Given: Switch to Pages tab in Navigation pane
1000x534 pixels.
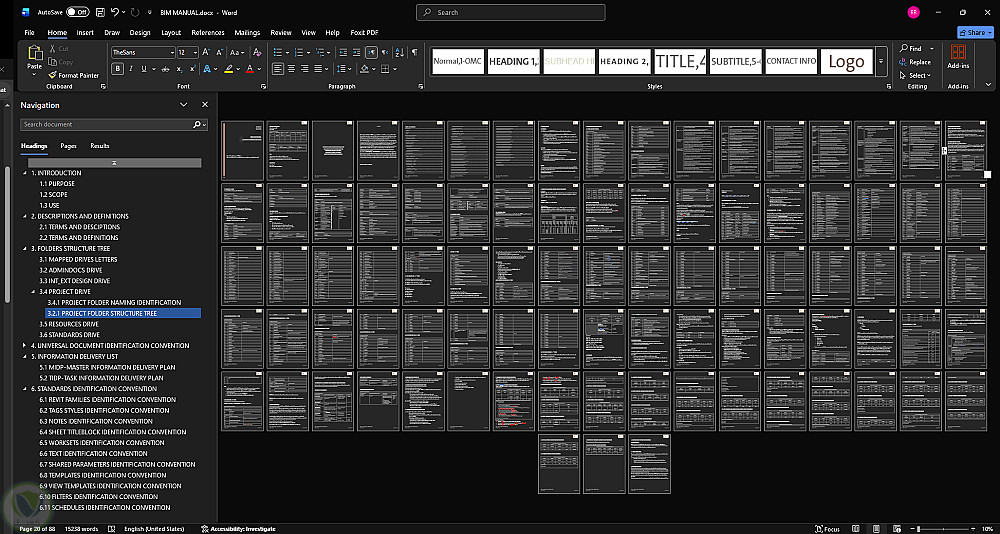Looking at the screenshot, I should 68,146.
